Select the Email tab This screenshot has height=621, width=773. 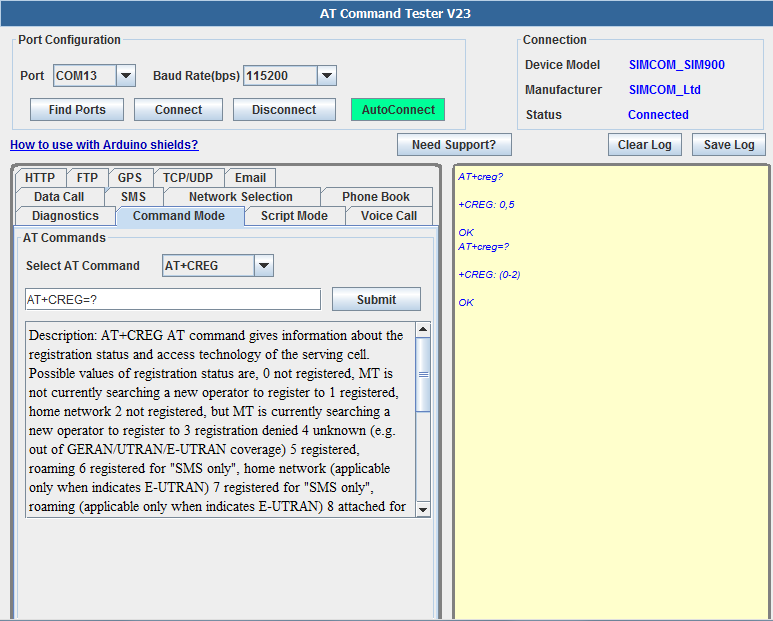coord(250,177)
